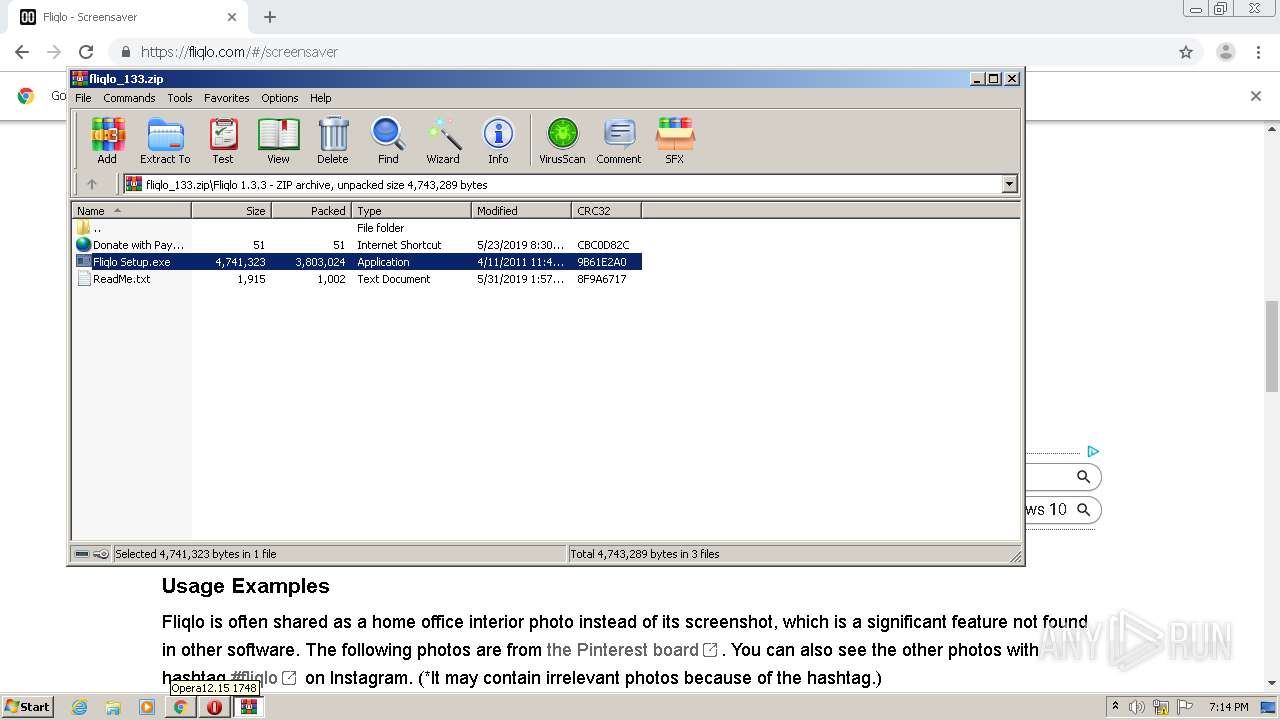Open media player from taskbar

147,707
